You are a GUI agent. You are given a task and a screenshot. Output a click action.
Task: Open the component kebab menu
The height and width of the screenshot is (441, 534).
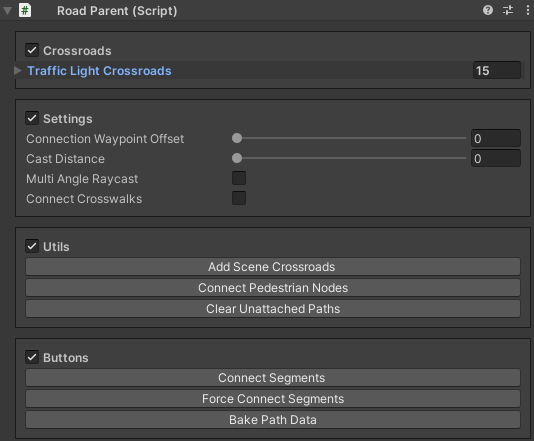[528, 10]
